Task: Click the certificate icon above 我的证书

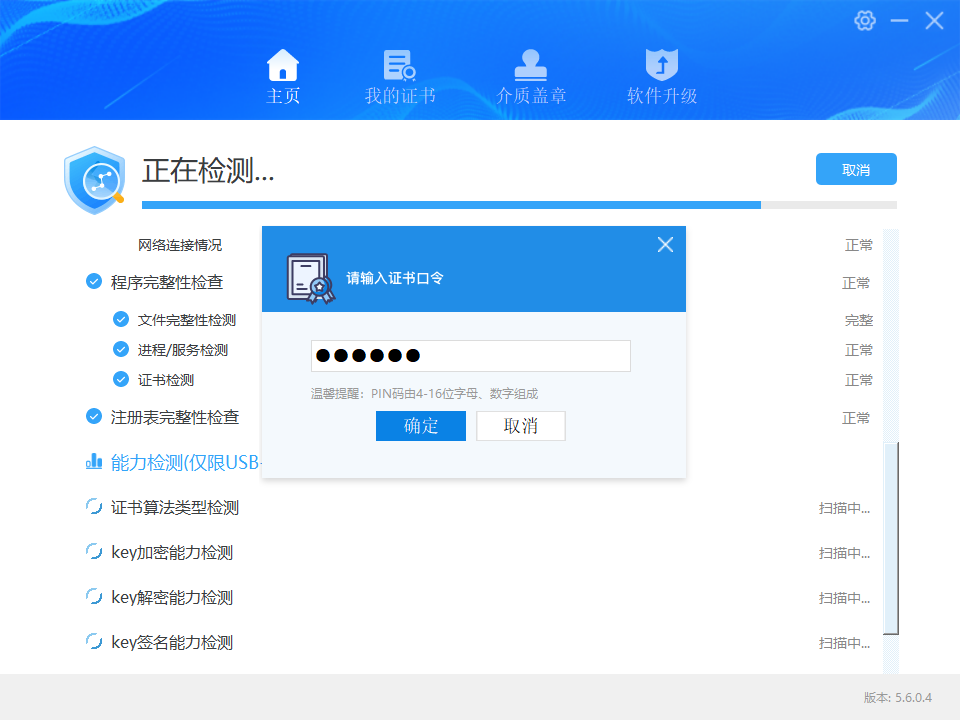Action: coord(400,65)
